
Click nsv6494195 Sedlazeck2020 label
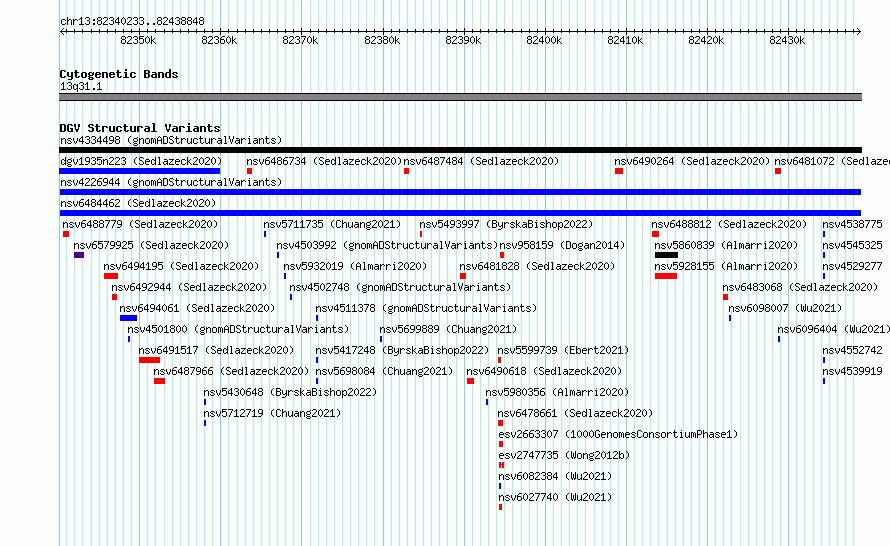pos(181,266)
